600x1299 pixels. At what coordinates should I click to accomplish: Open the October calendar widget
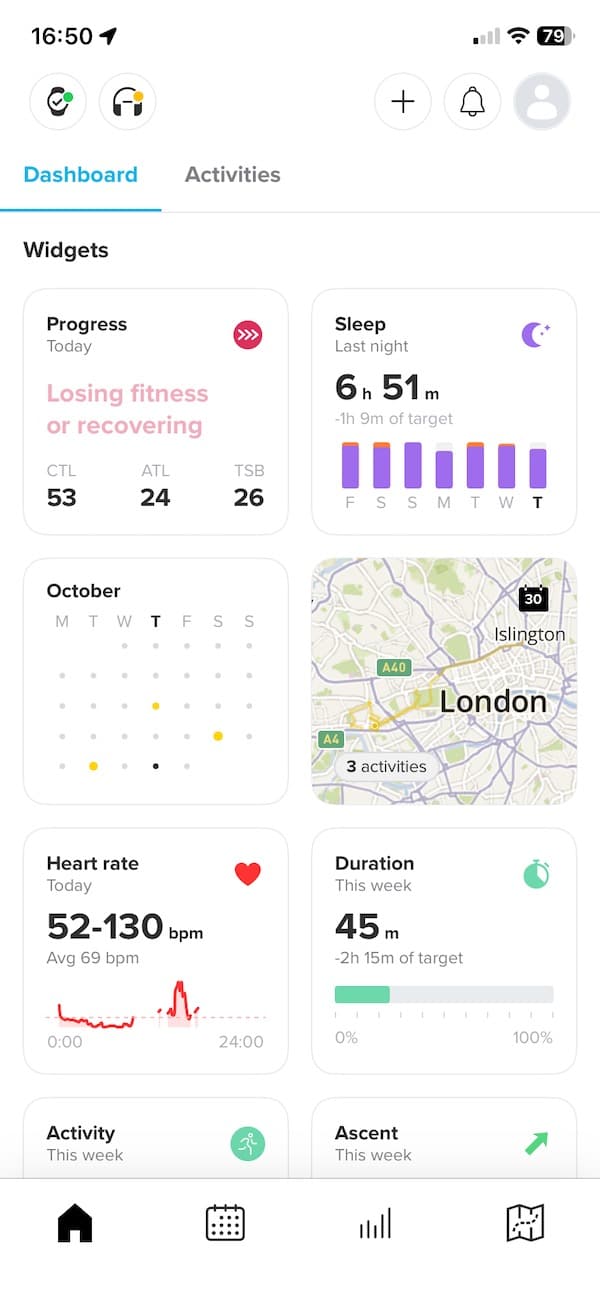[x=155, y=680]
